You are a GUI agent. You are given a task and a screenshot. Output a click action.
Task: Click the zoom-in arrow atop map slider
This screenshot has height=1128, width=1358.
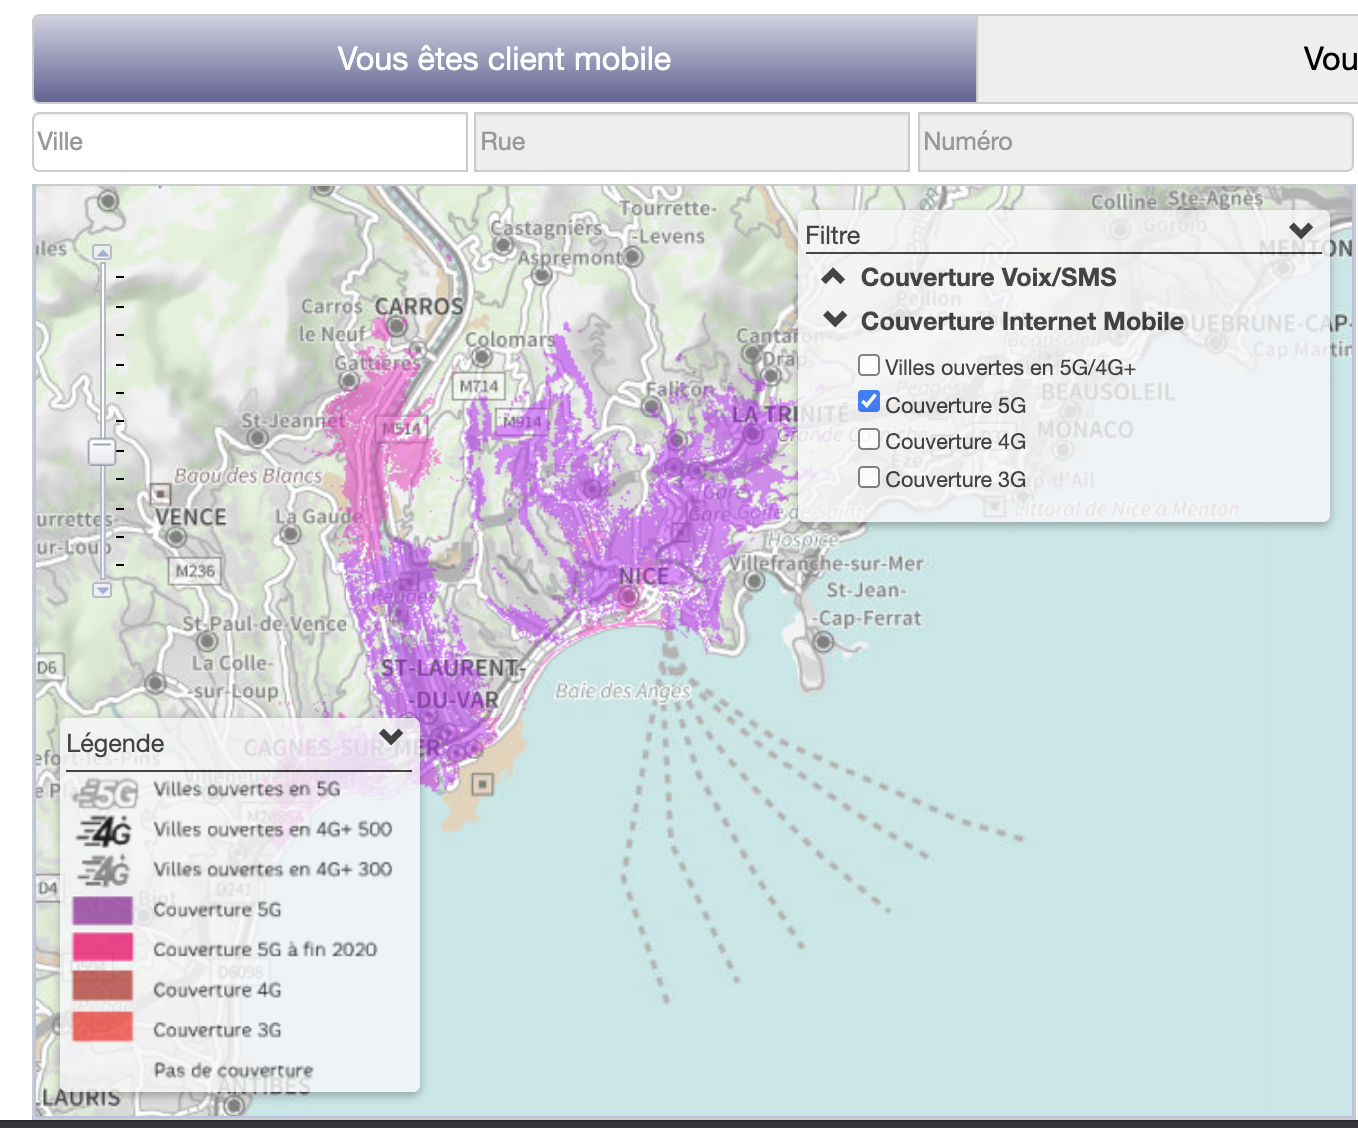tap(102, 252)
